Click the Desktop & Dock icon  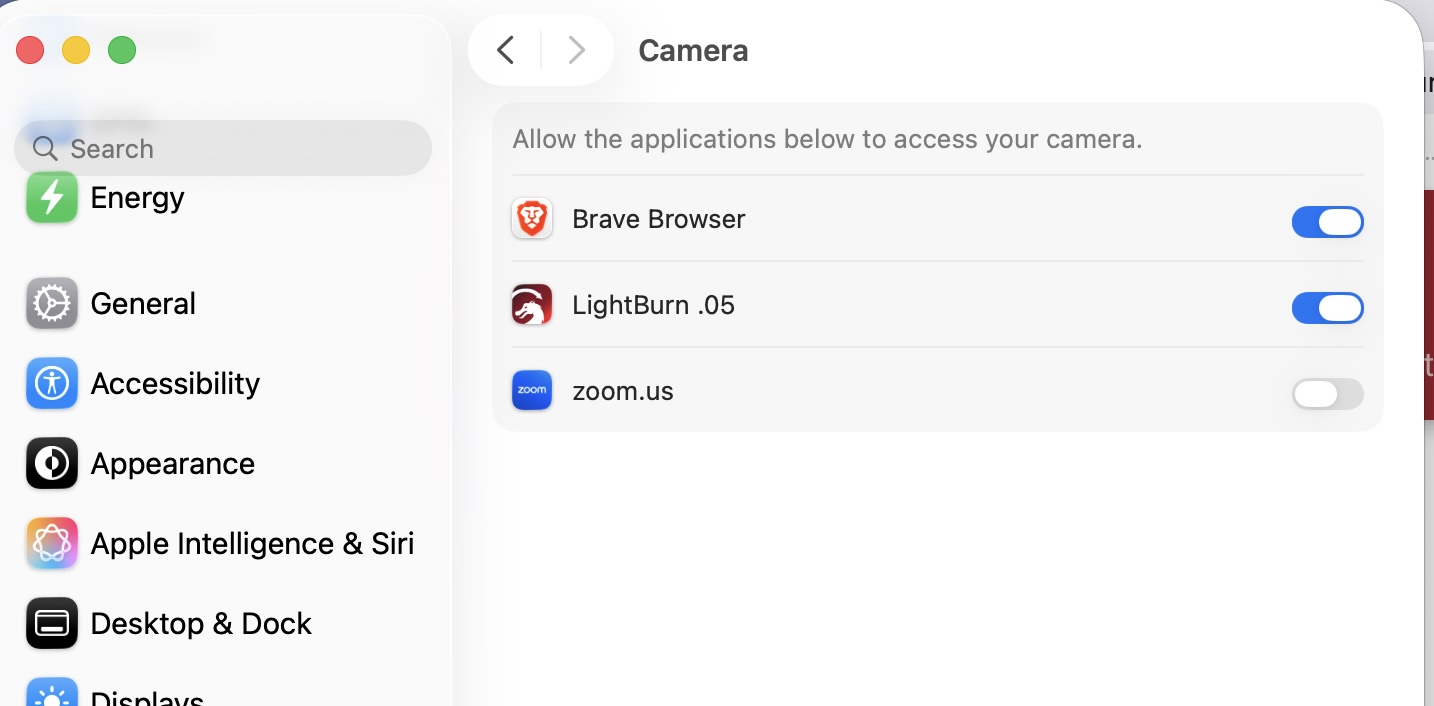click(52, 624)
